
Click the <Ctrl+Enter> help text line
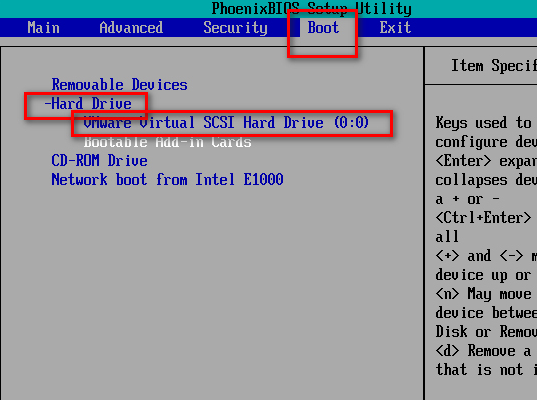click(483, 217)
